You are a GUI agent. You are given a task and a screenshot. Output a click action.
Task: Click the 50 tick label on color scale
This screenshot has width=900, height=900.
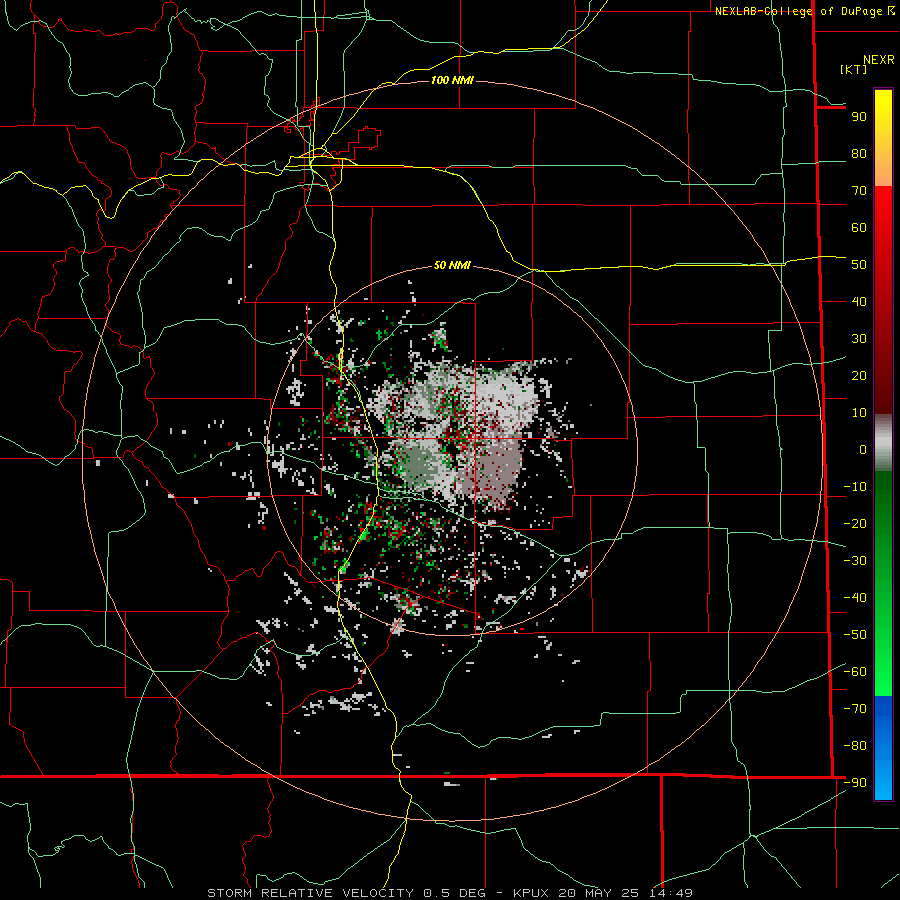(x=859, y=265)
